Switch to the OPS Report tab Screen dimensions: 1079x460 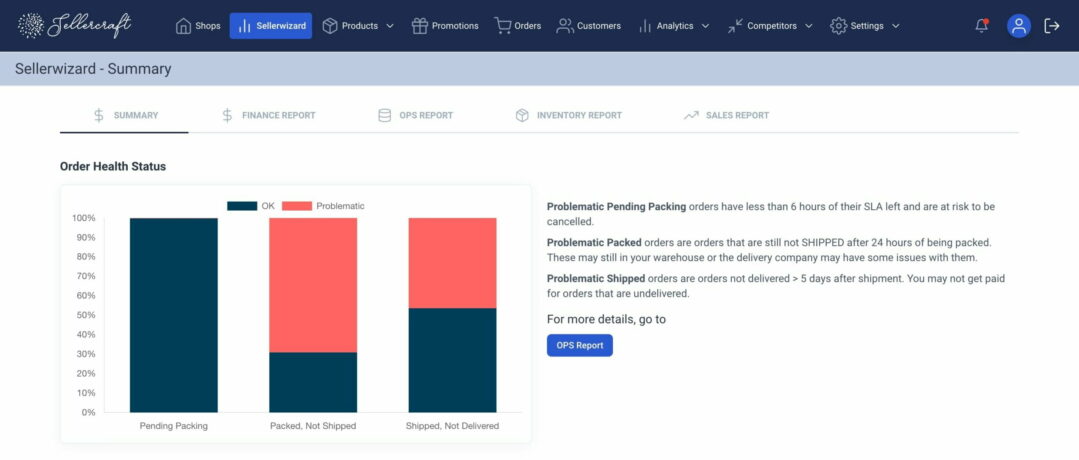[x=416, y=115]
